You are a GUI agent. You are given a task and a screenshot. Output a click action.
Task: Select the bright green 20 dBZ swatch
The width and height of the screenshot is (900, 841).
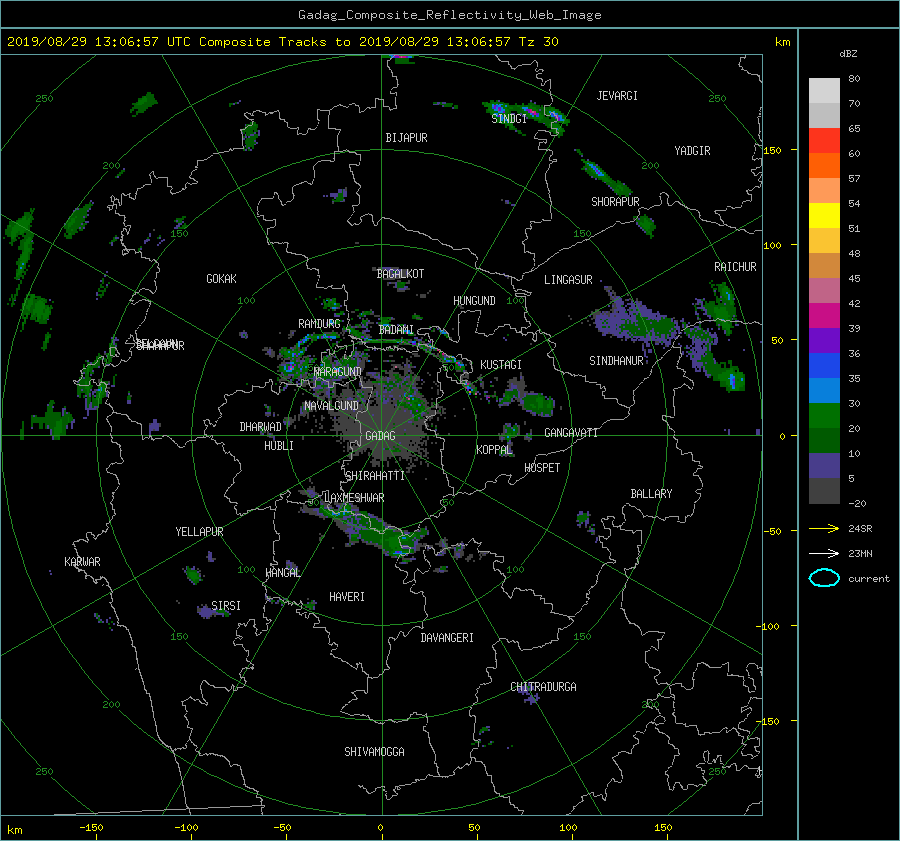click(824, 416)
